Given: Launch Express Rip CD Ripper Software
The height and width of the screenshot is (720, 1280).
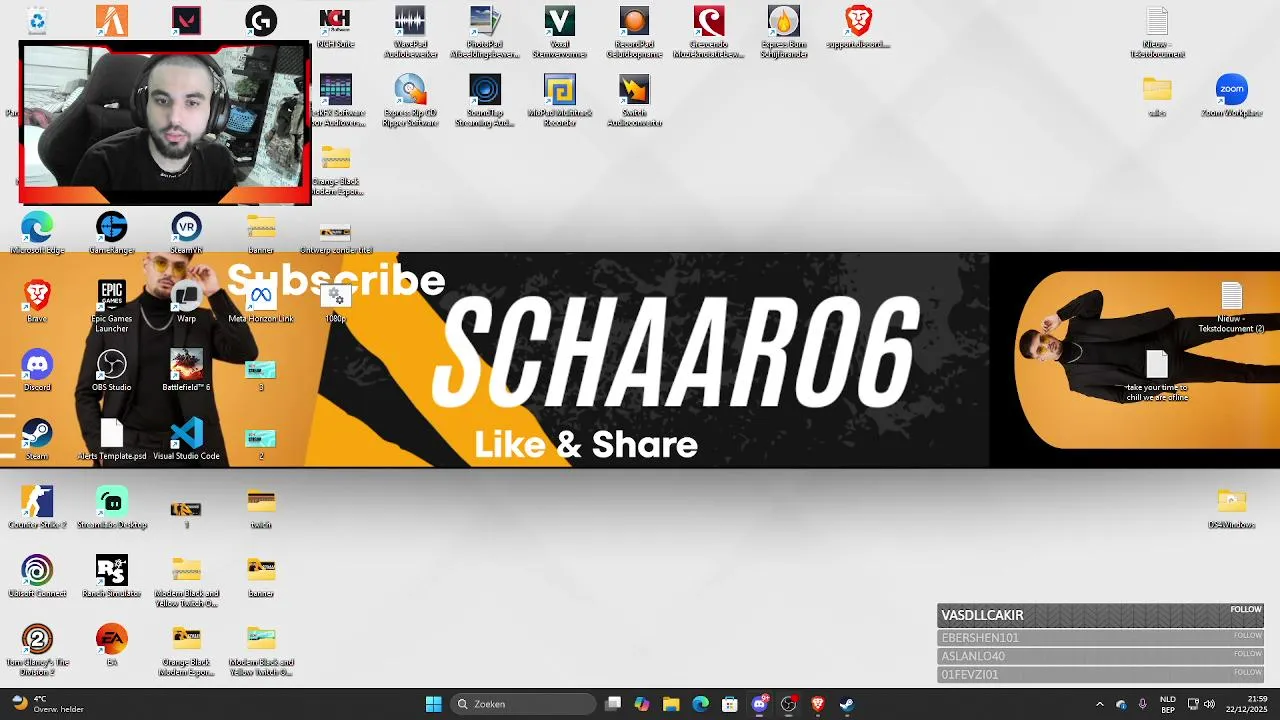Looking at the screenshot, I should (x=410, y=101).
